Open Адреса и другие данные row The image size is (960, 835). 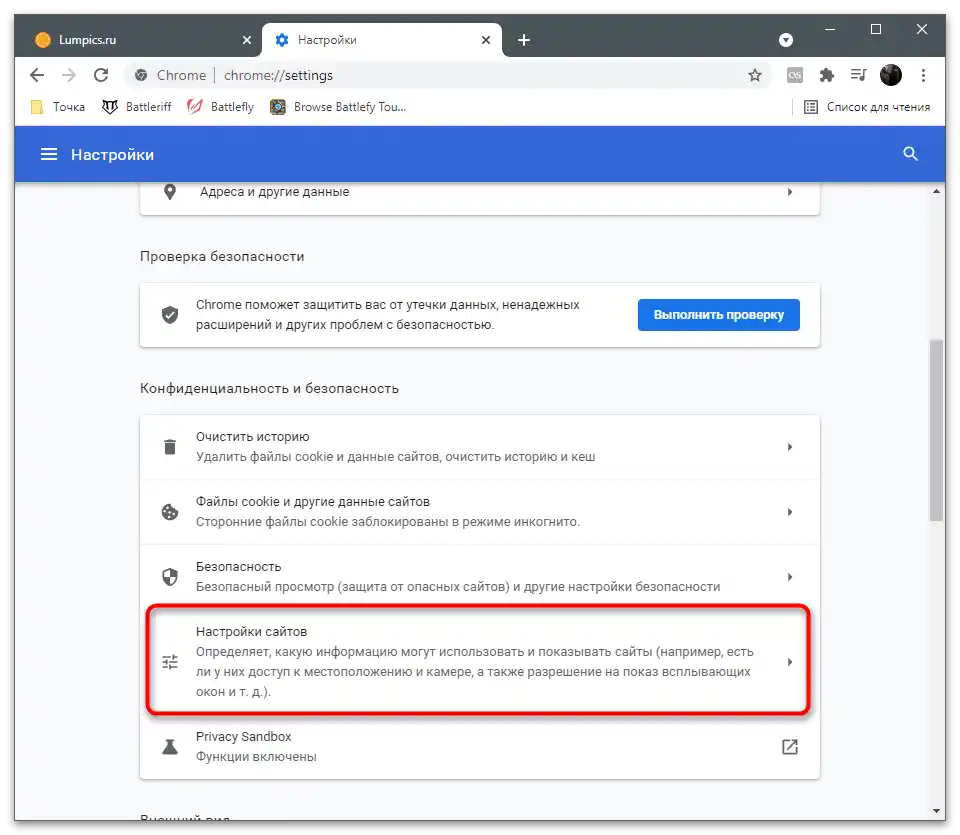[480, 192]
